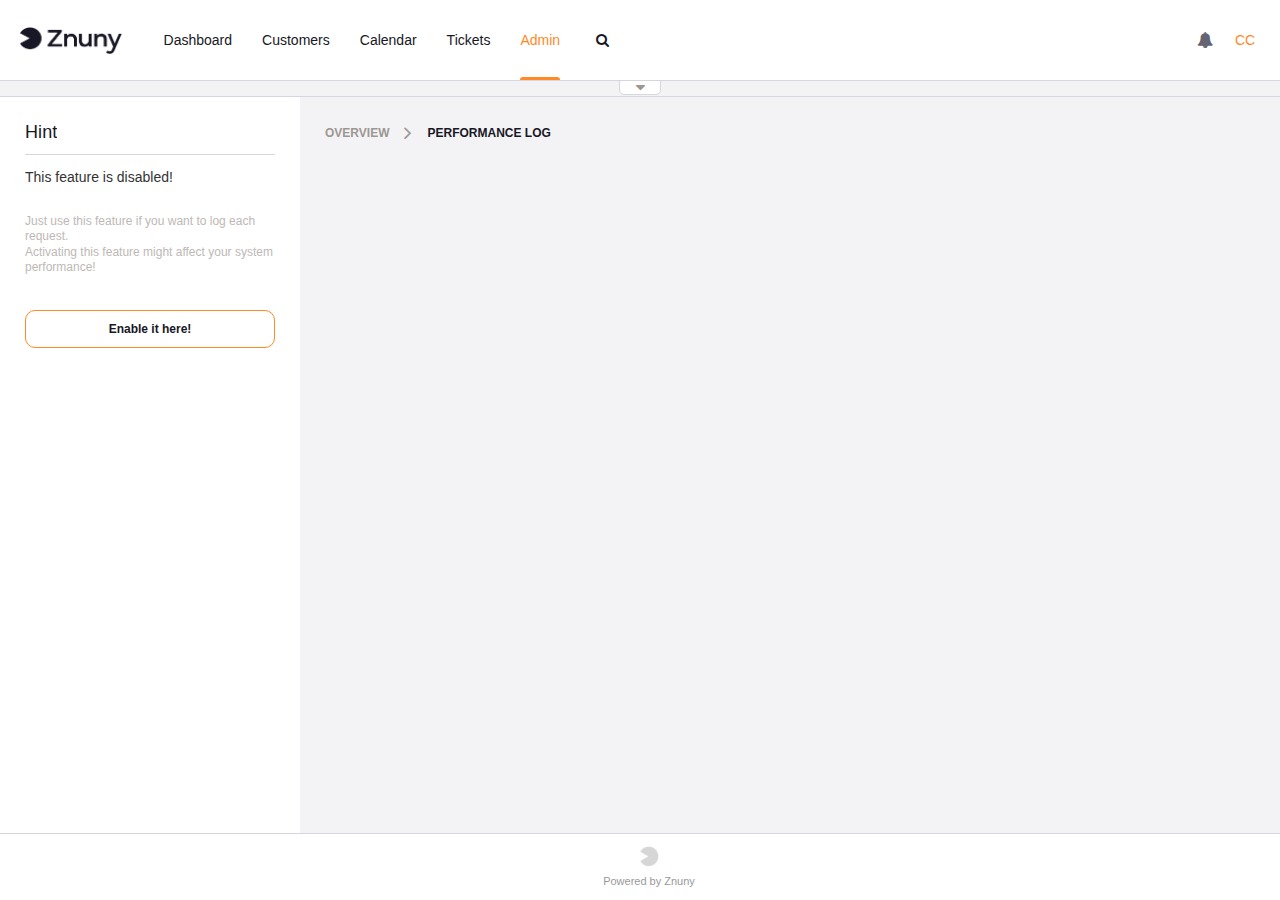Click the Znuny logo in header

tap(70, 40)
